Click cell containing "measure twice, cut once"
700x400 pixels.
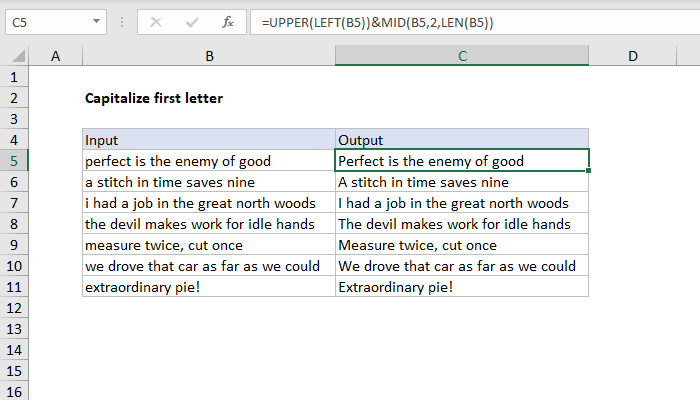[208, 245]
